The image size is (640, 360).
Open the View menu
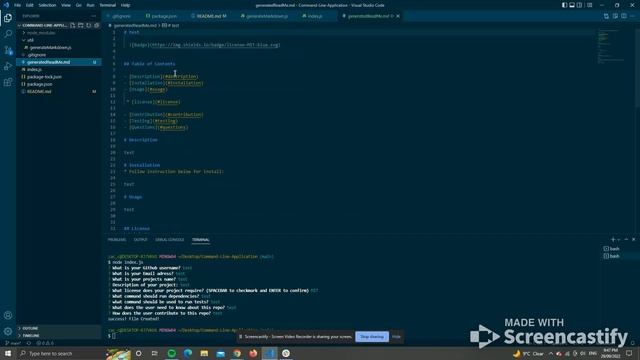pos(66,5)
